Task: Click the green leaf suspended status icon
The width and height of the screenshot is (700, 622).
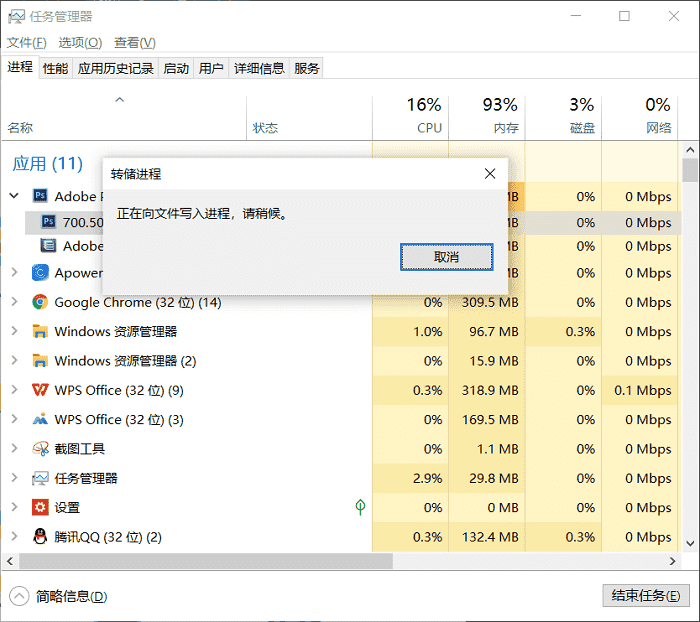Action: [360, 507]
